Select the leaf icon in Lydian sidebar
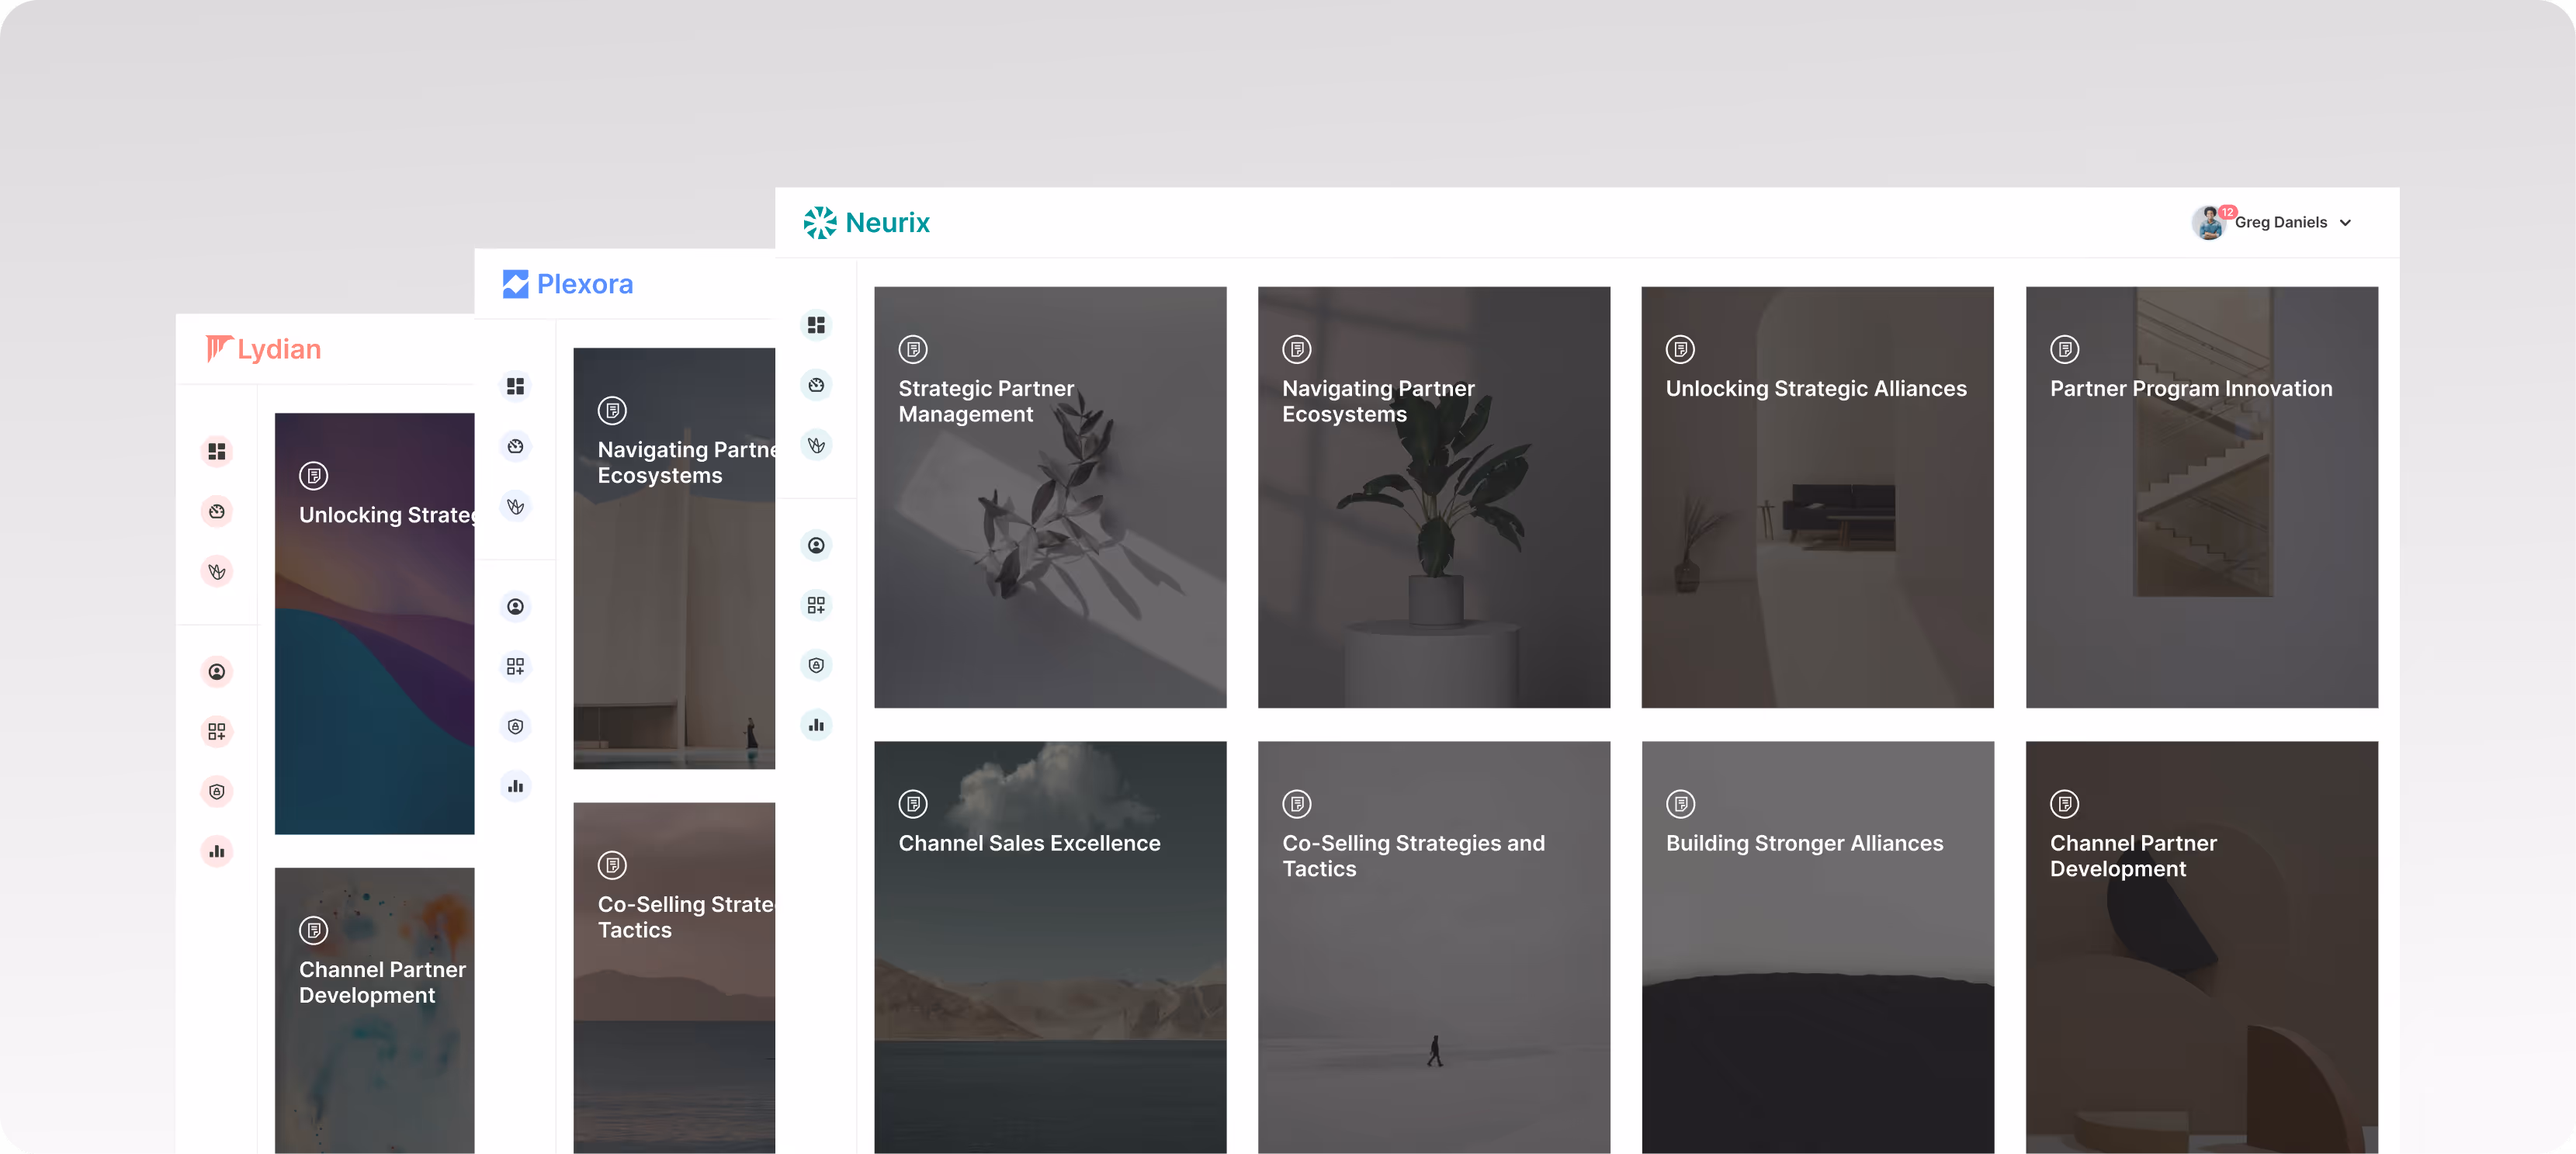The width and height of the screenshot is (2576, 1154). (216, 571)
